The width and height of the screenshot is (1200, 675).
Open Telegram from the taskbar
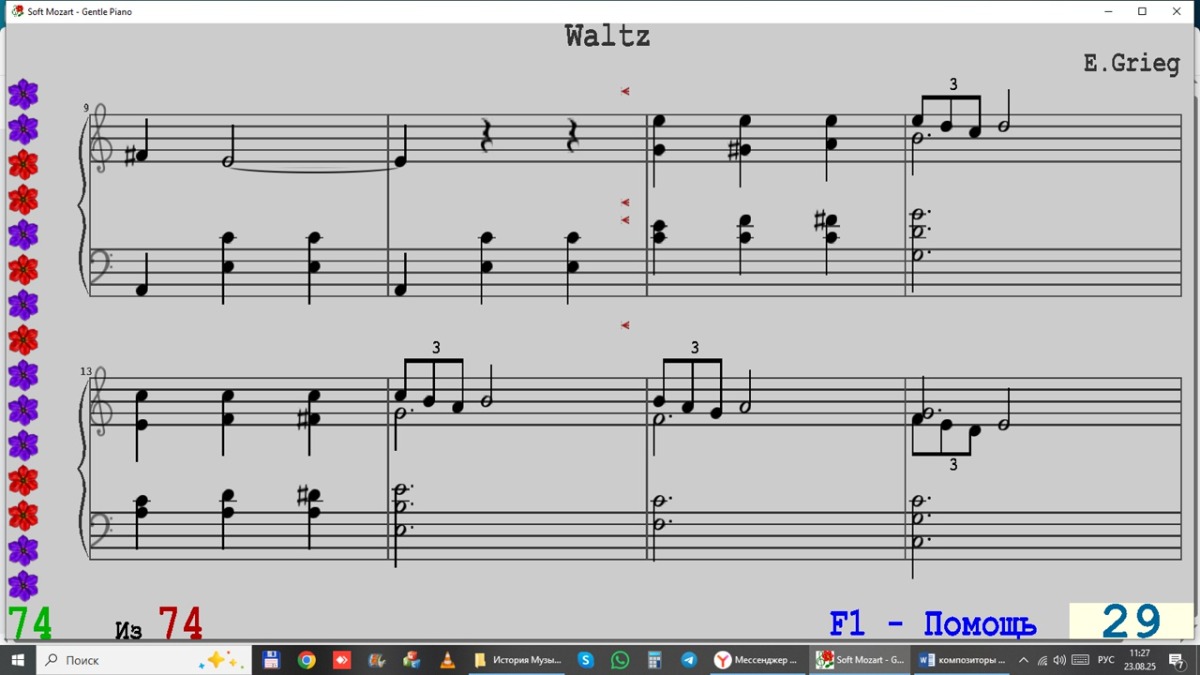click(689, 660)
